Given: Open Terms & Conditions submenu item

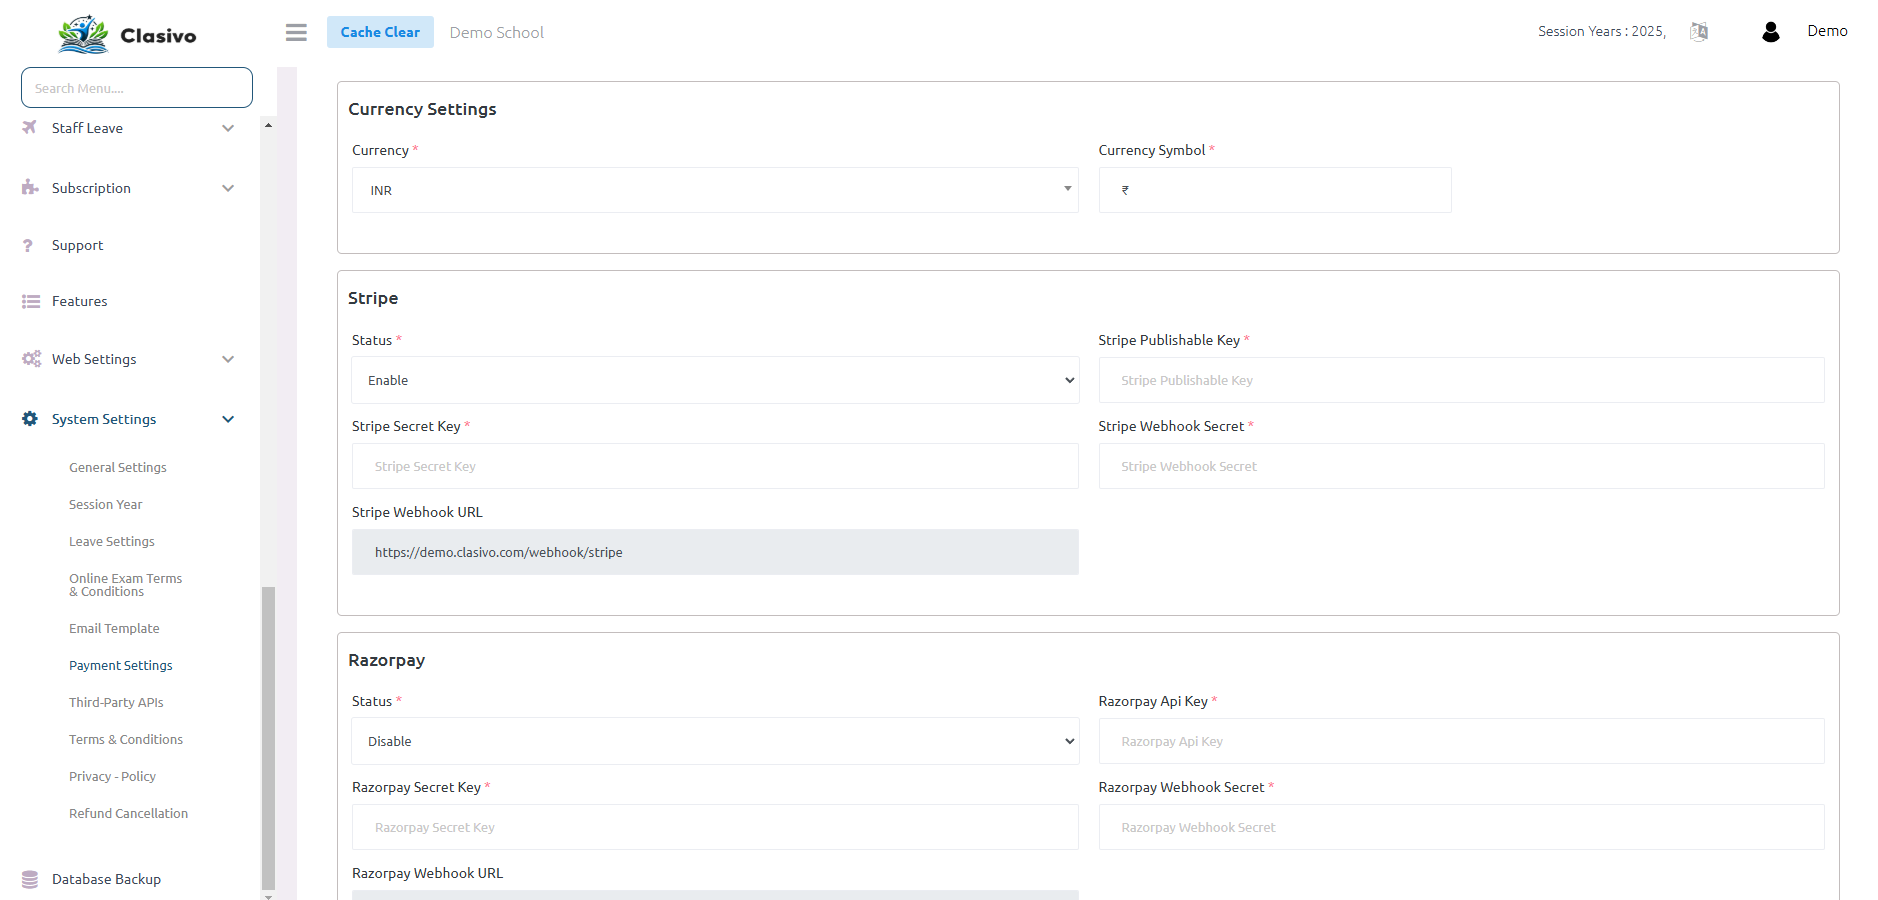Looking at the screenshot, I should point(126,739).
